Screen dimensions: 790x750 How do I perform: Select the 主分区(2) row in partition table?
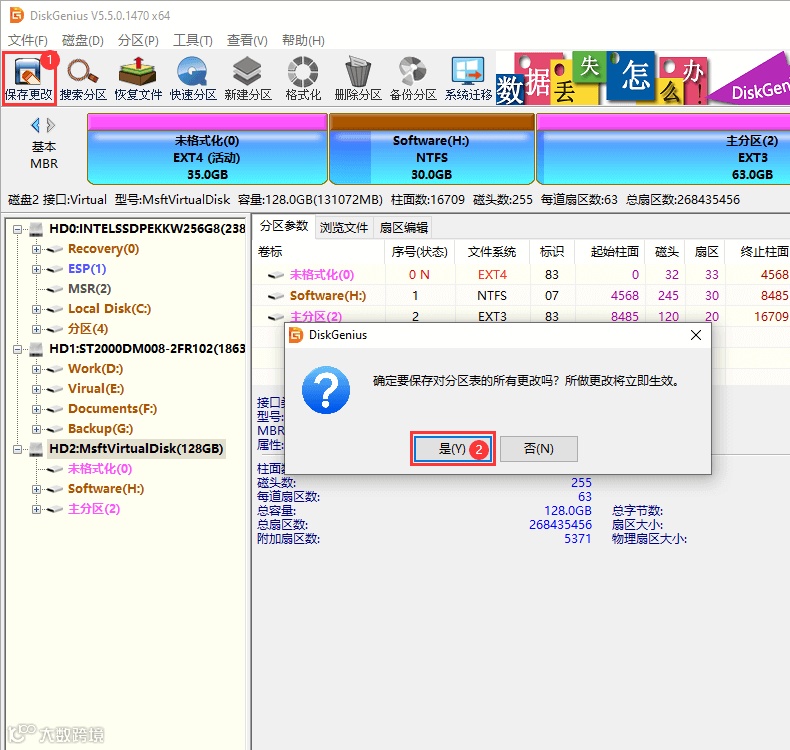pos(521,316)
